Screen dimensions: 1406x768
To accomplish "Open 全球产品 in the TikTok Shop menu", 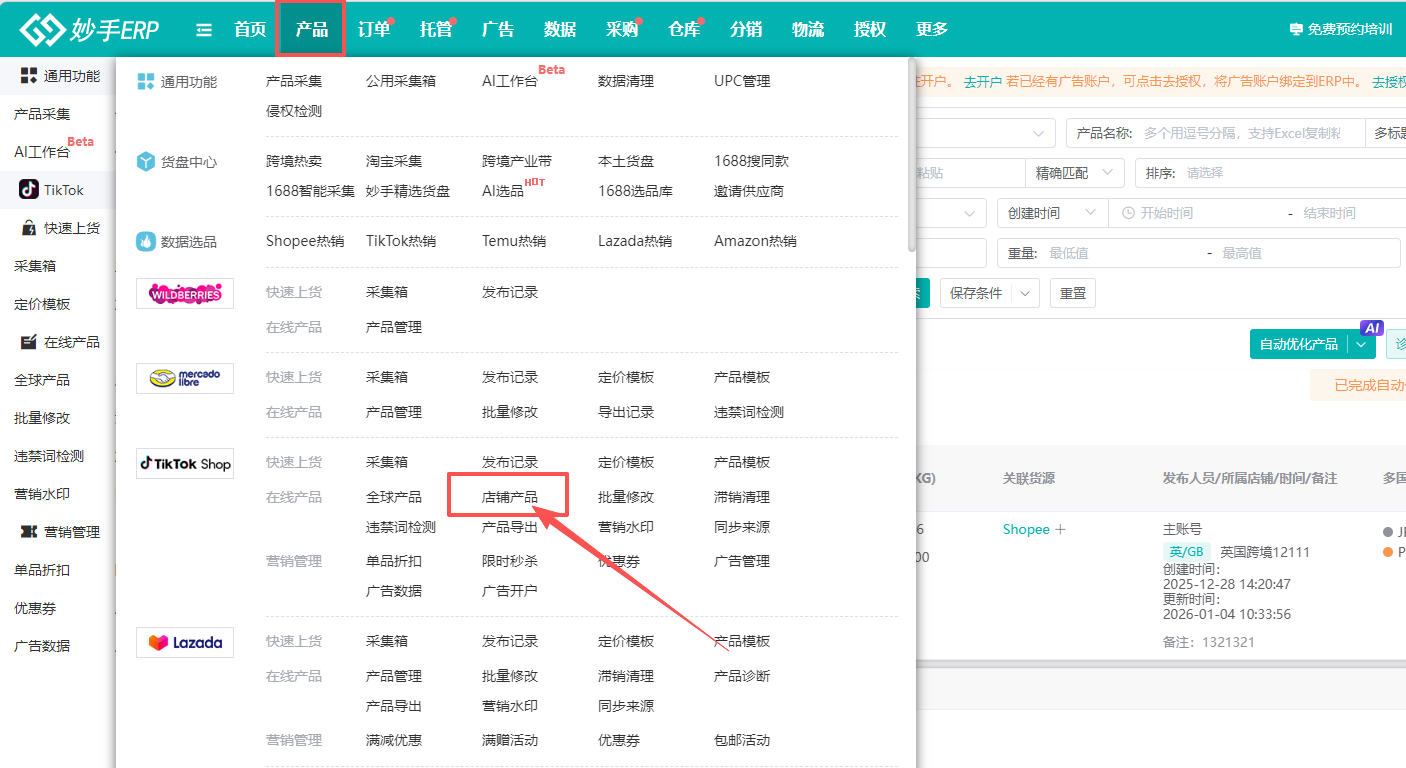I will click(393, 497).
